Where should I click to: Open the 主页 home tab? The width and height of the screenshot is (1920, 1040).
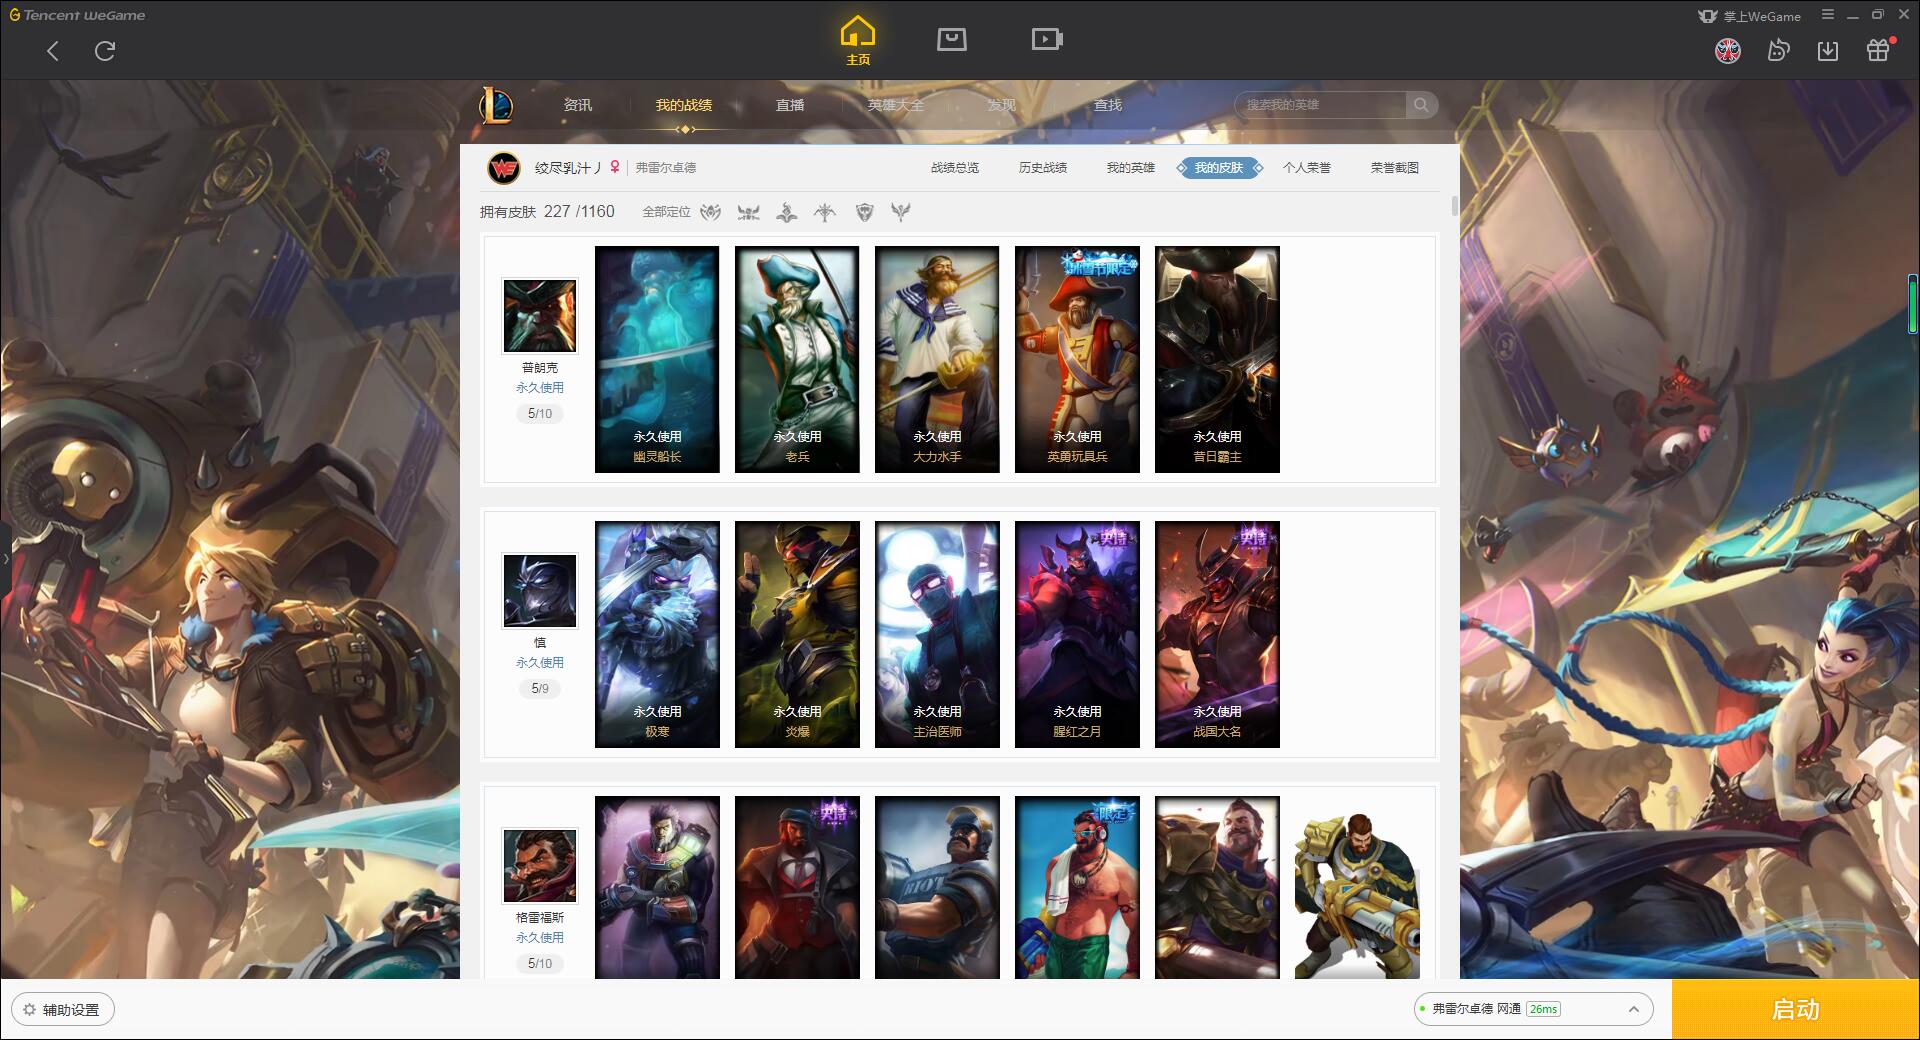click(x=858, y=41)
